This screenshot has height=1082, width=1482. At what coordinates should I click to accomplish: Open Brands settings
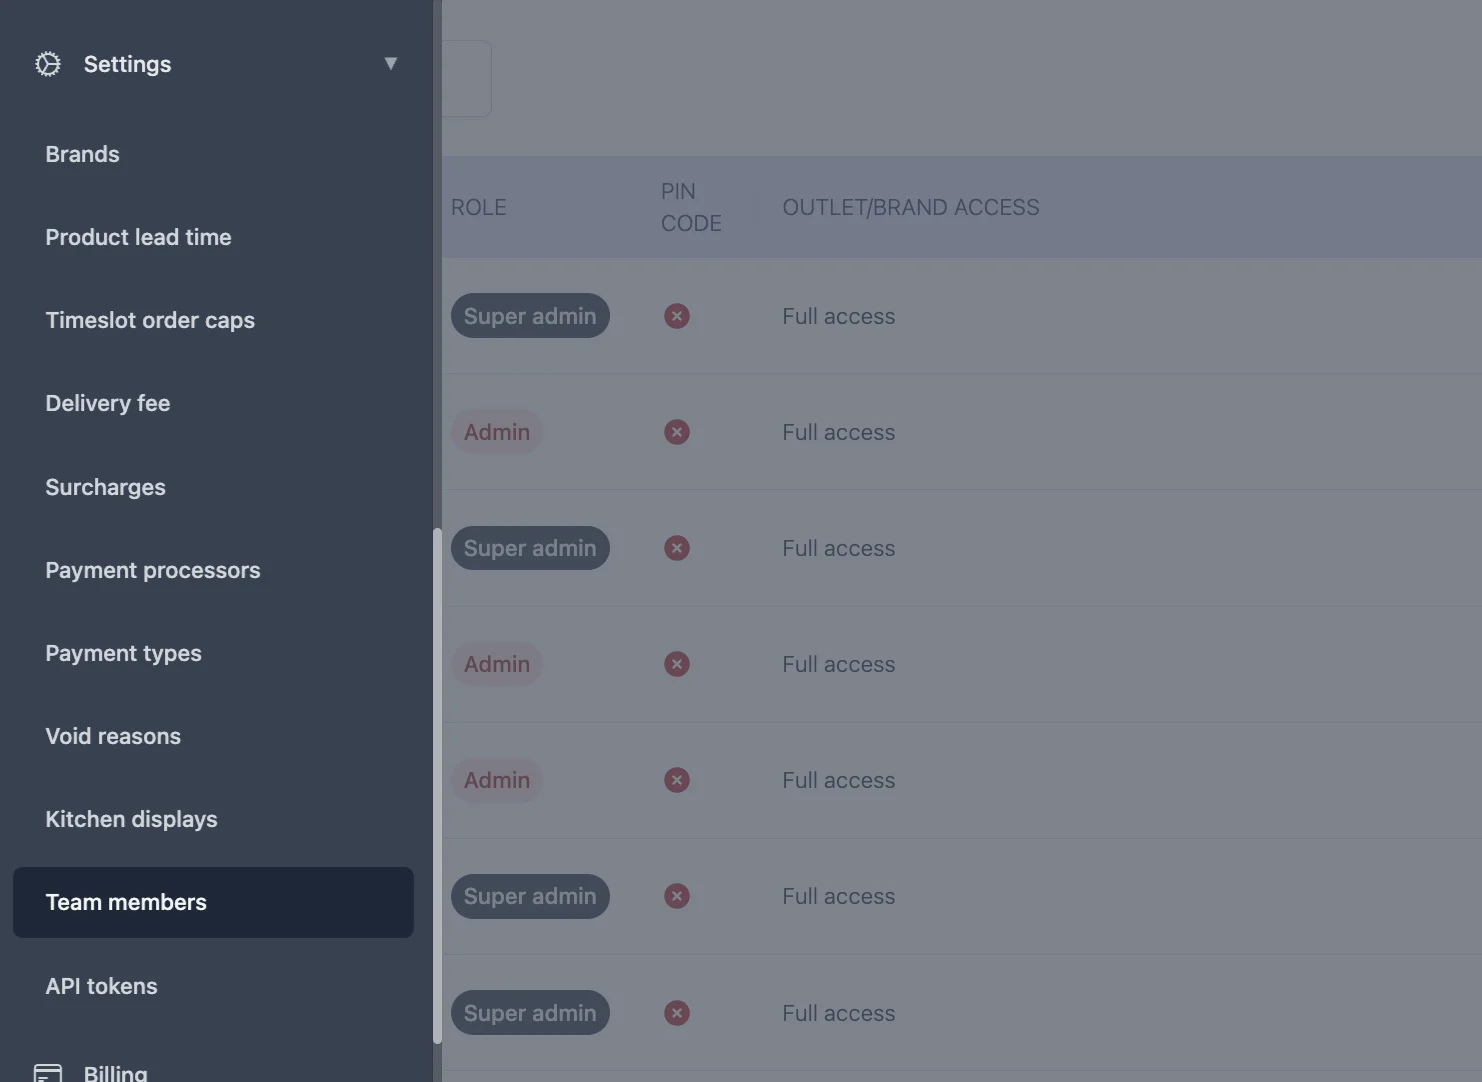[82, 154]
